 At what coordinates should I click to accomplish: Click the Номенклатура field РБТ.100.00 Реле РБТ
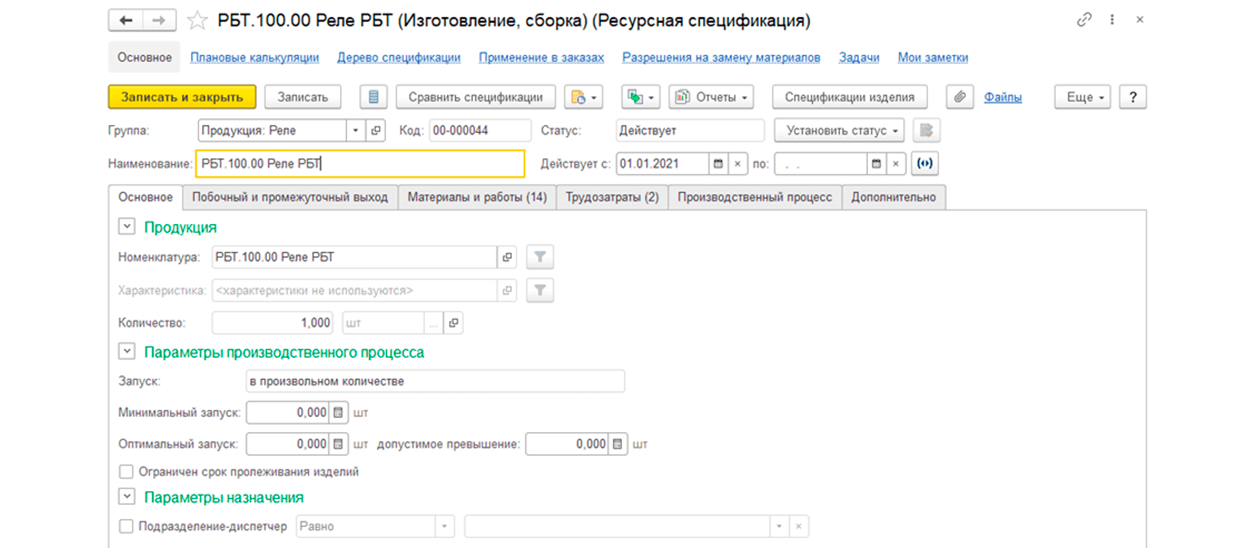(355, 258)
